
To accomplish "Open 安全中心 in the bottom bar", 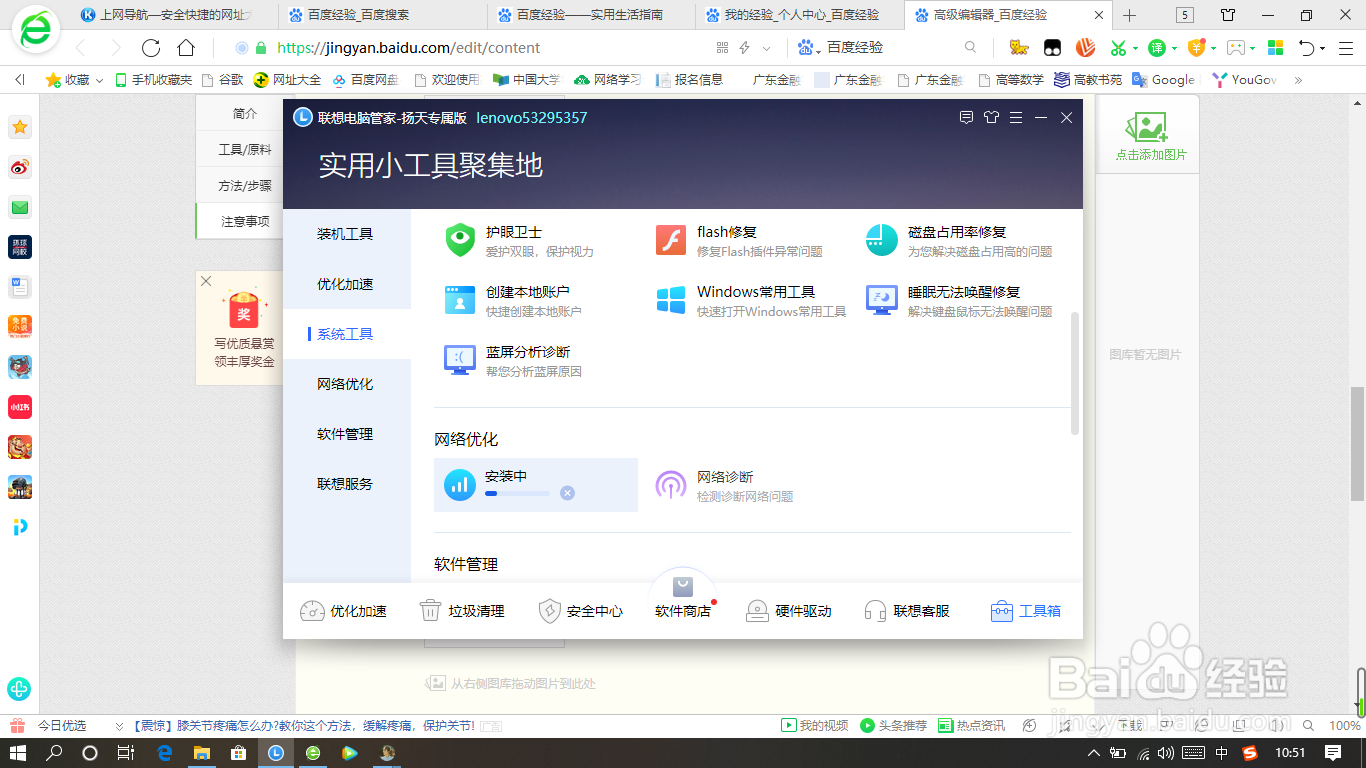I will (x=580, y=611).
